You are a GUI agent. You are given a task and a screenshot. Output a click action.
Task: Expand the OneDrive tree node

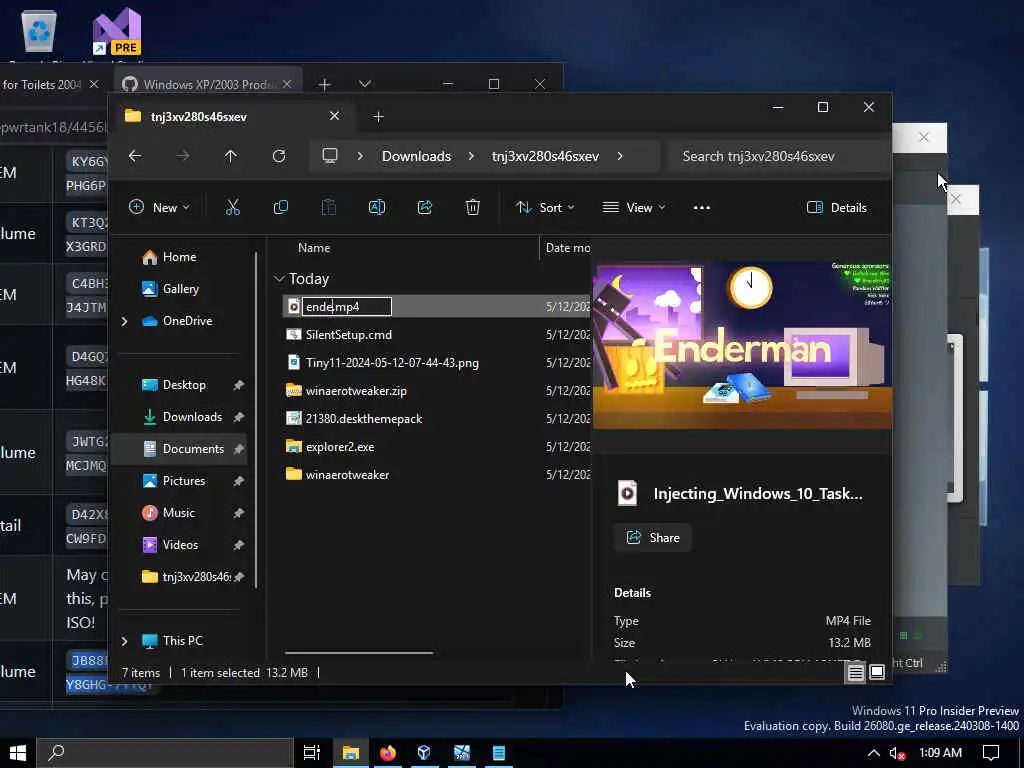(x=125, y=321)
